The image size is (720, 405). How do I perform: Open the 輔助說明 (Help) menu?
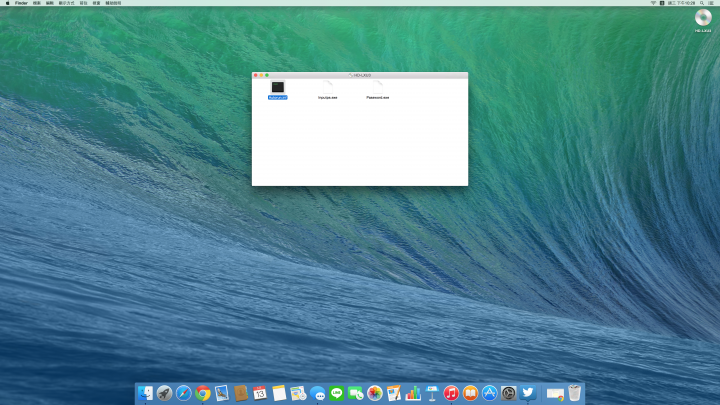[113, 3]
